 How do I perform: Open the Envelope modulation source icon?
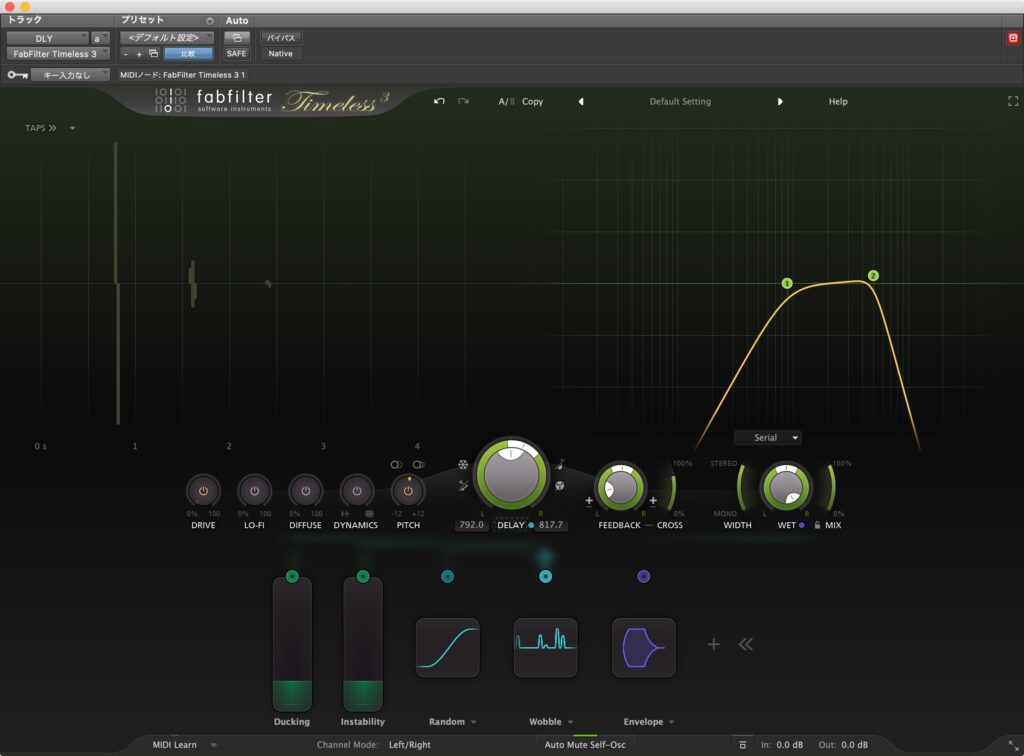(x=643, y=646)
